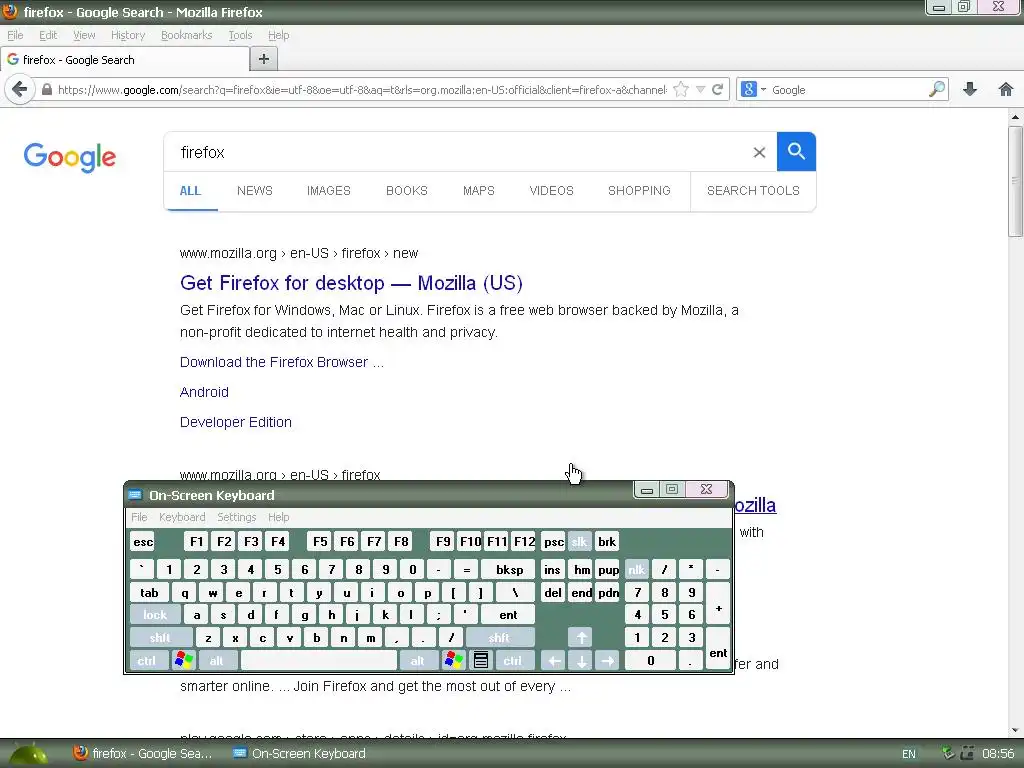This screenshot has height=768, width=1024.
Task: Click the context menu key on On-Screen Keyboard
Action: [481, 660]
